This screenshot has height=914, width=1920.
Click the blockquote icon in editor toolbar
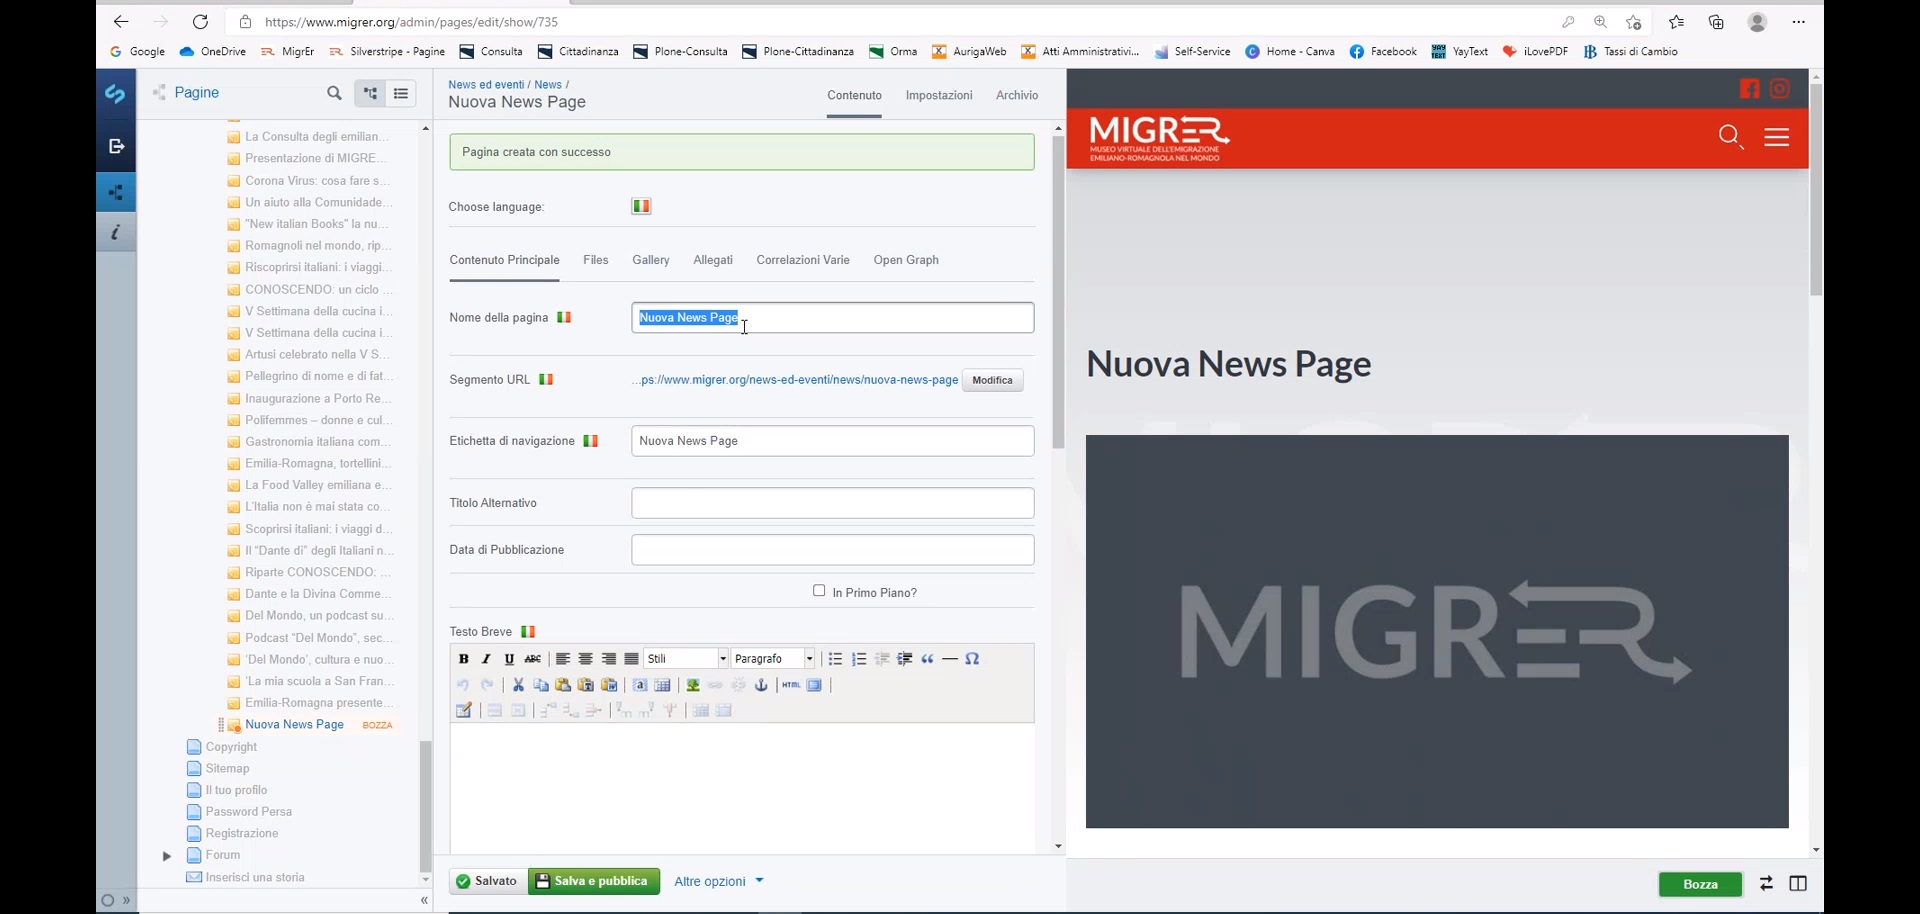point(927,659)
